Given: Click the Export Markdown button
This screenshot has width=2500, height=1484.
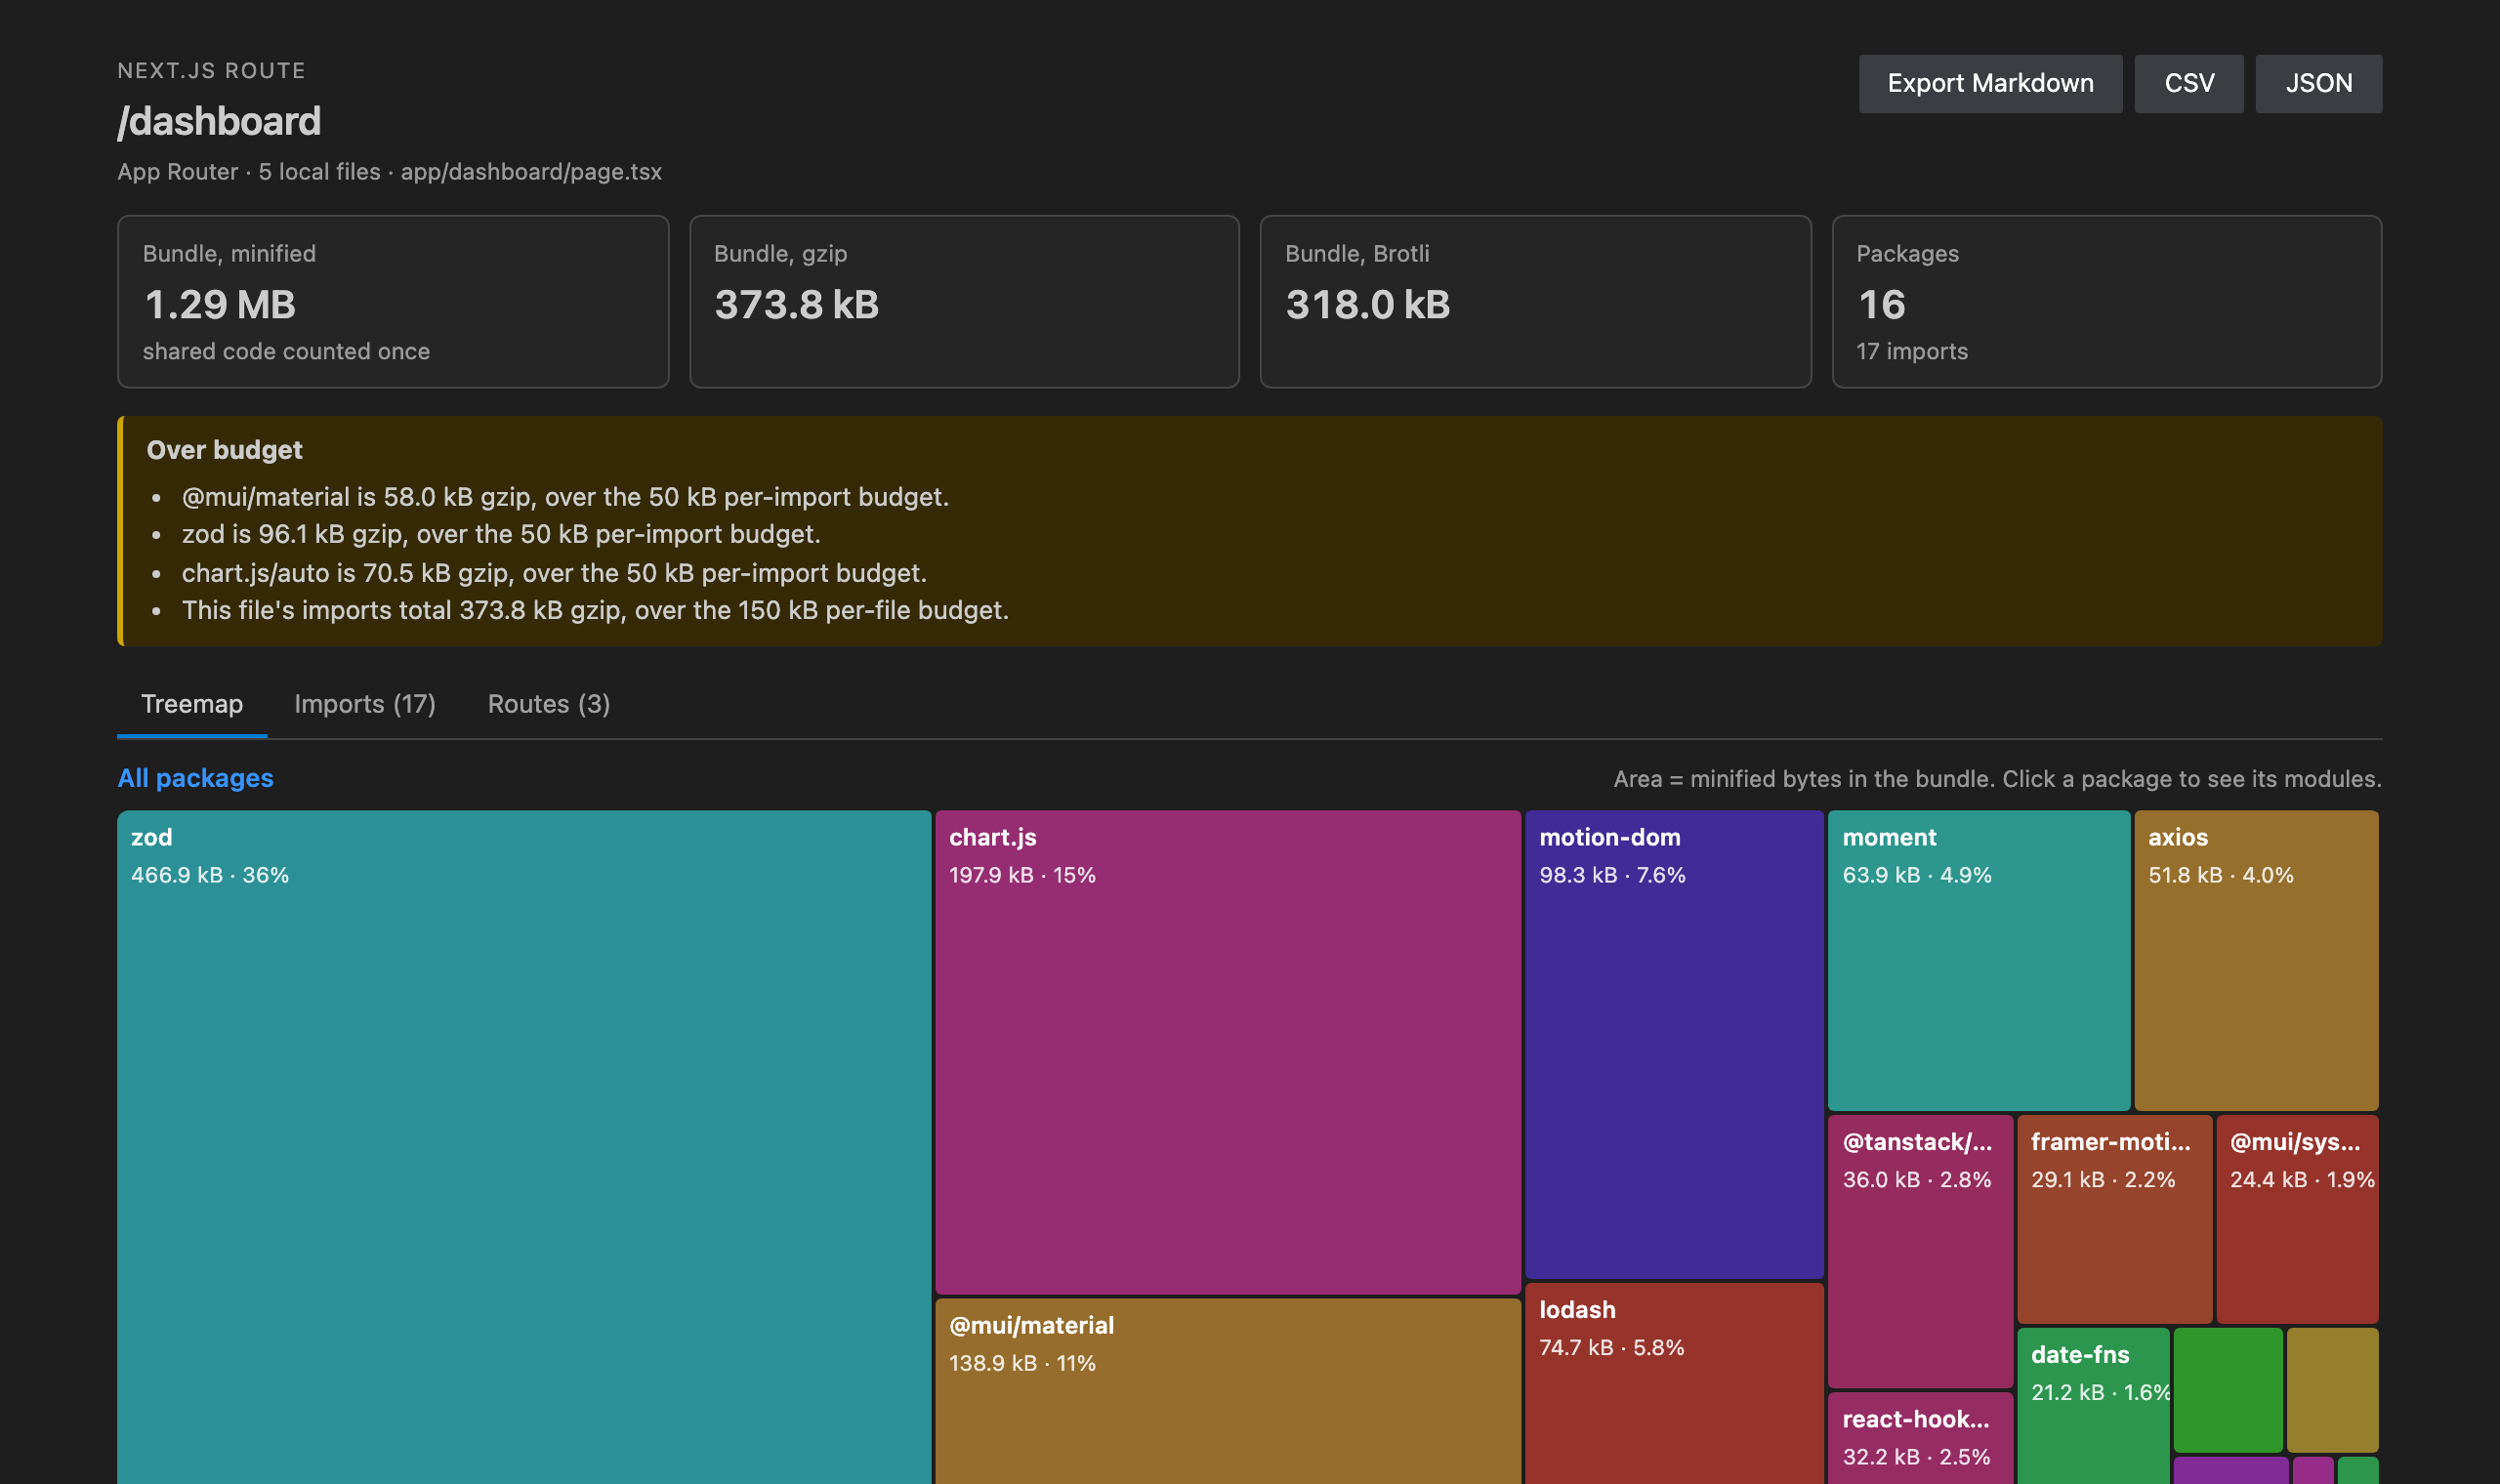Looking at the screenshot, I should tap(1990, 83).
